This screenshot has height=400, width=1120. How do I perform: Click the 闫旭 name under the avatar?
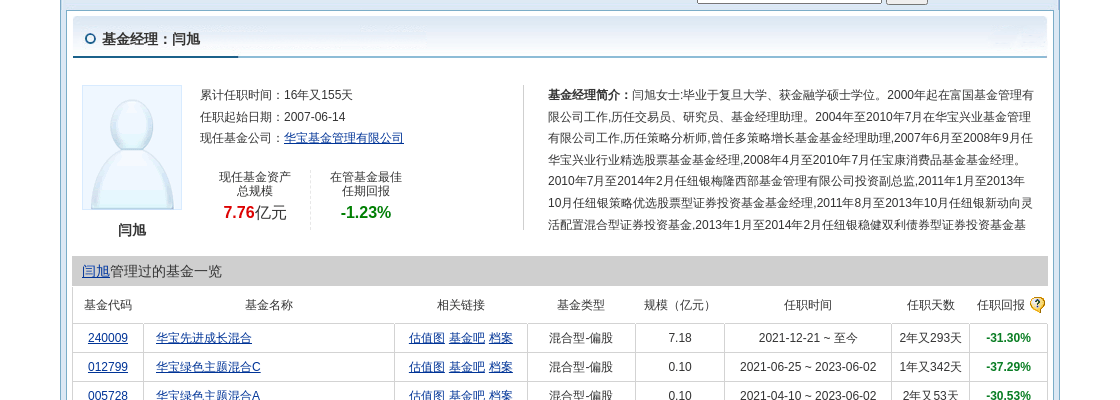[132, 230]
